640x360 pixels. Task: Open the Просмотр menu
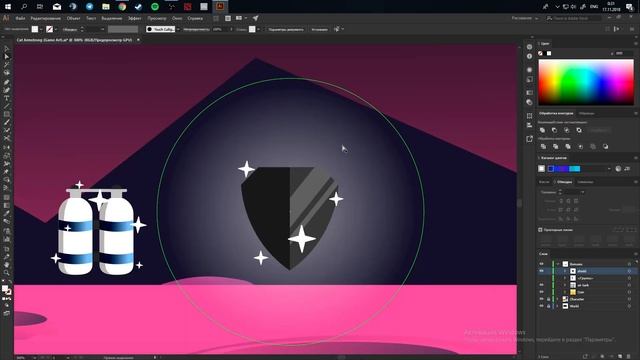(x=157, y=18)
